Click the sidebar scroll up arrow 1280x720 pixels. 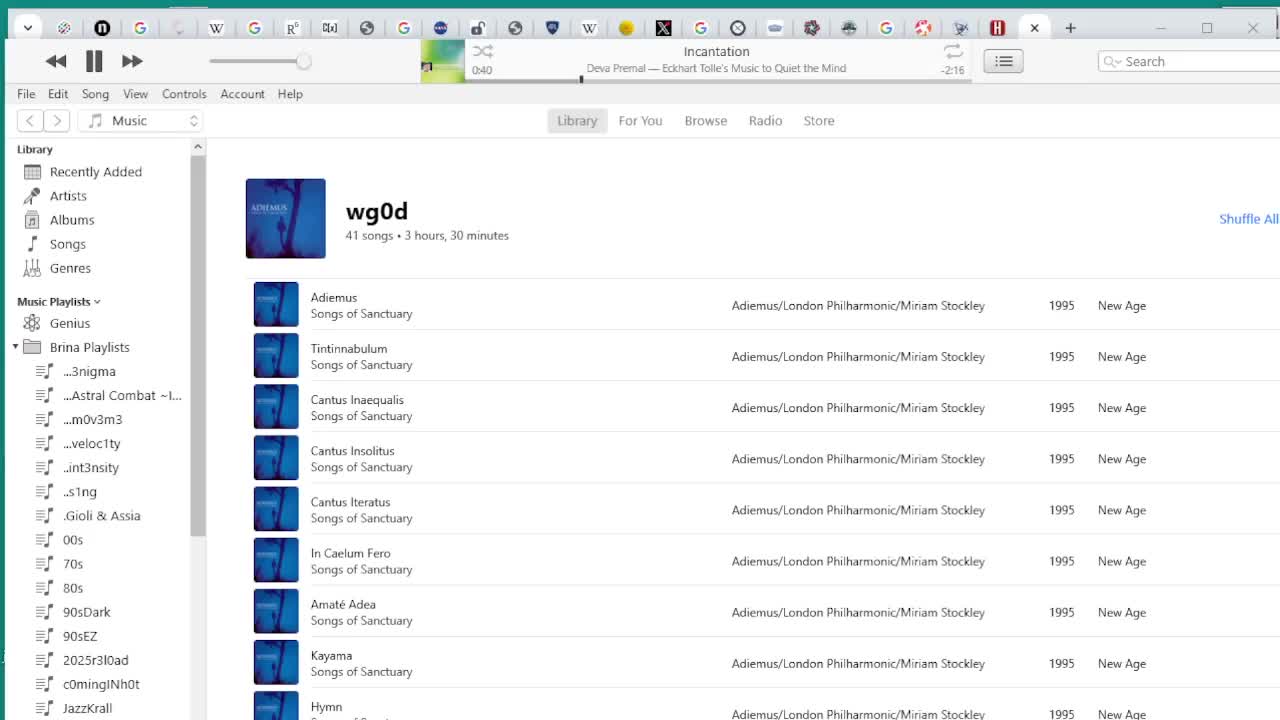point(198,147)
